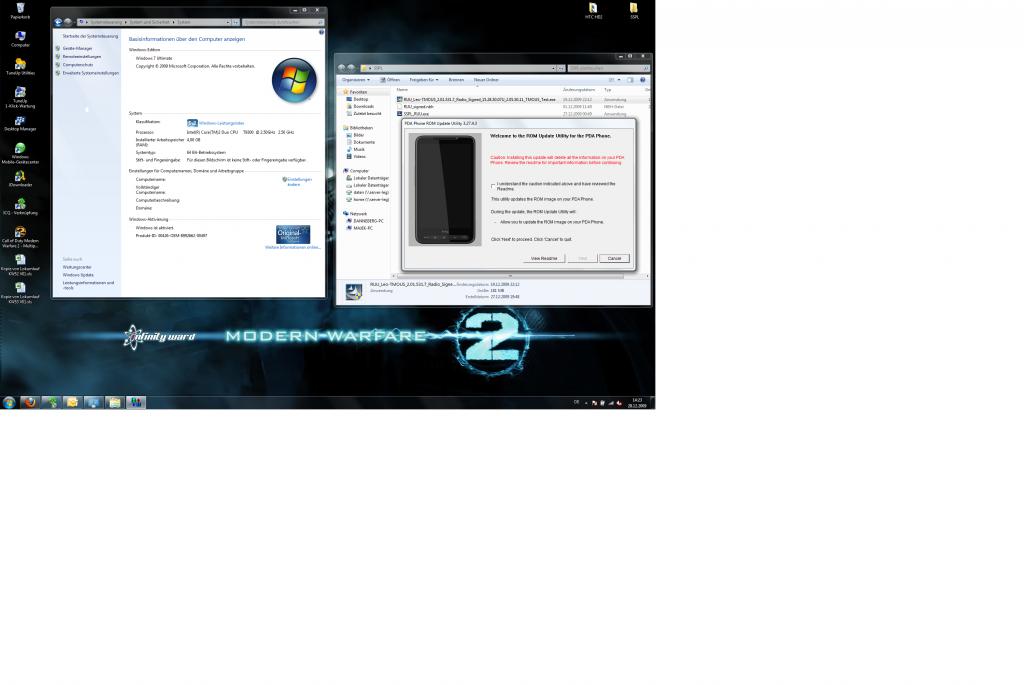
Task: Click the Windows-Leistungsindex link
Action: tap(221, 123)
